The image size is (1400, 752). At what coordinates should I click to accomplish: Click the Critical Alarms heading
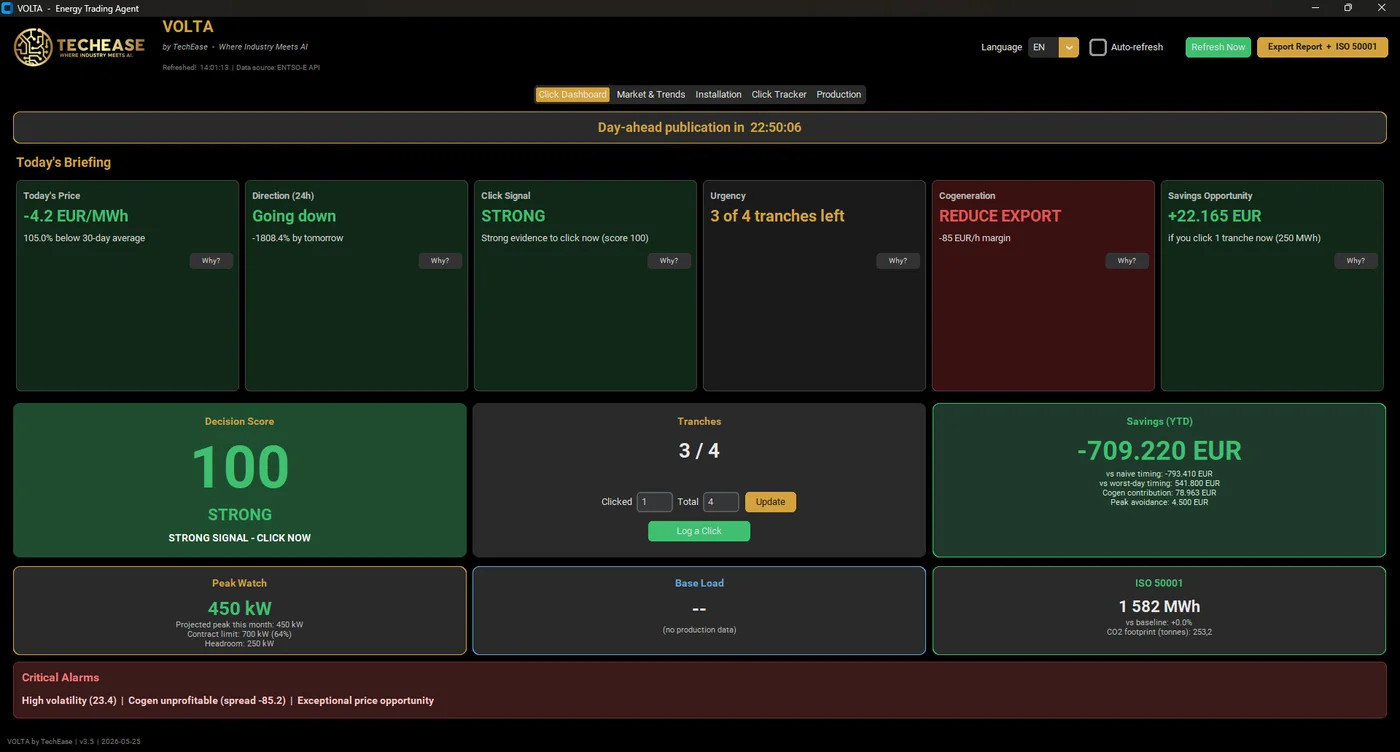(61, 677)
